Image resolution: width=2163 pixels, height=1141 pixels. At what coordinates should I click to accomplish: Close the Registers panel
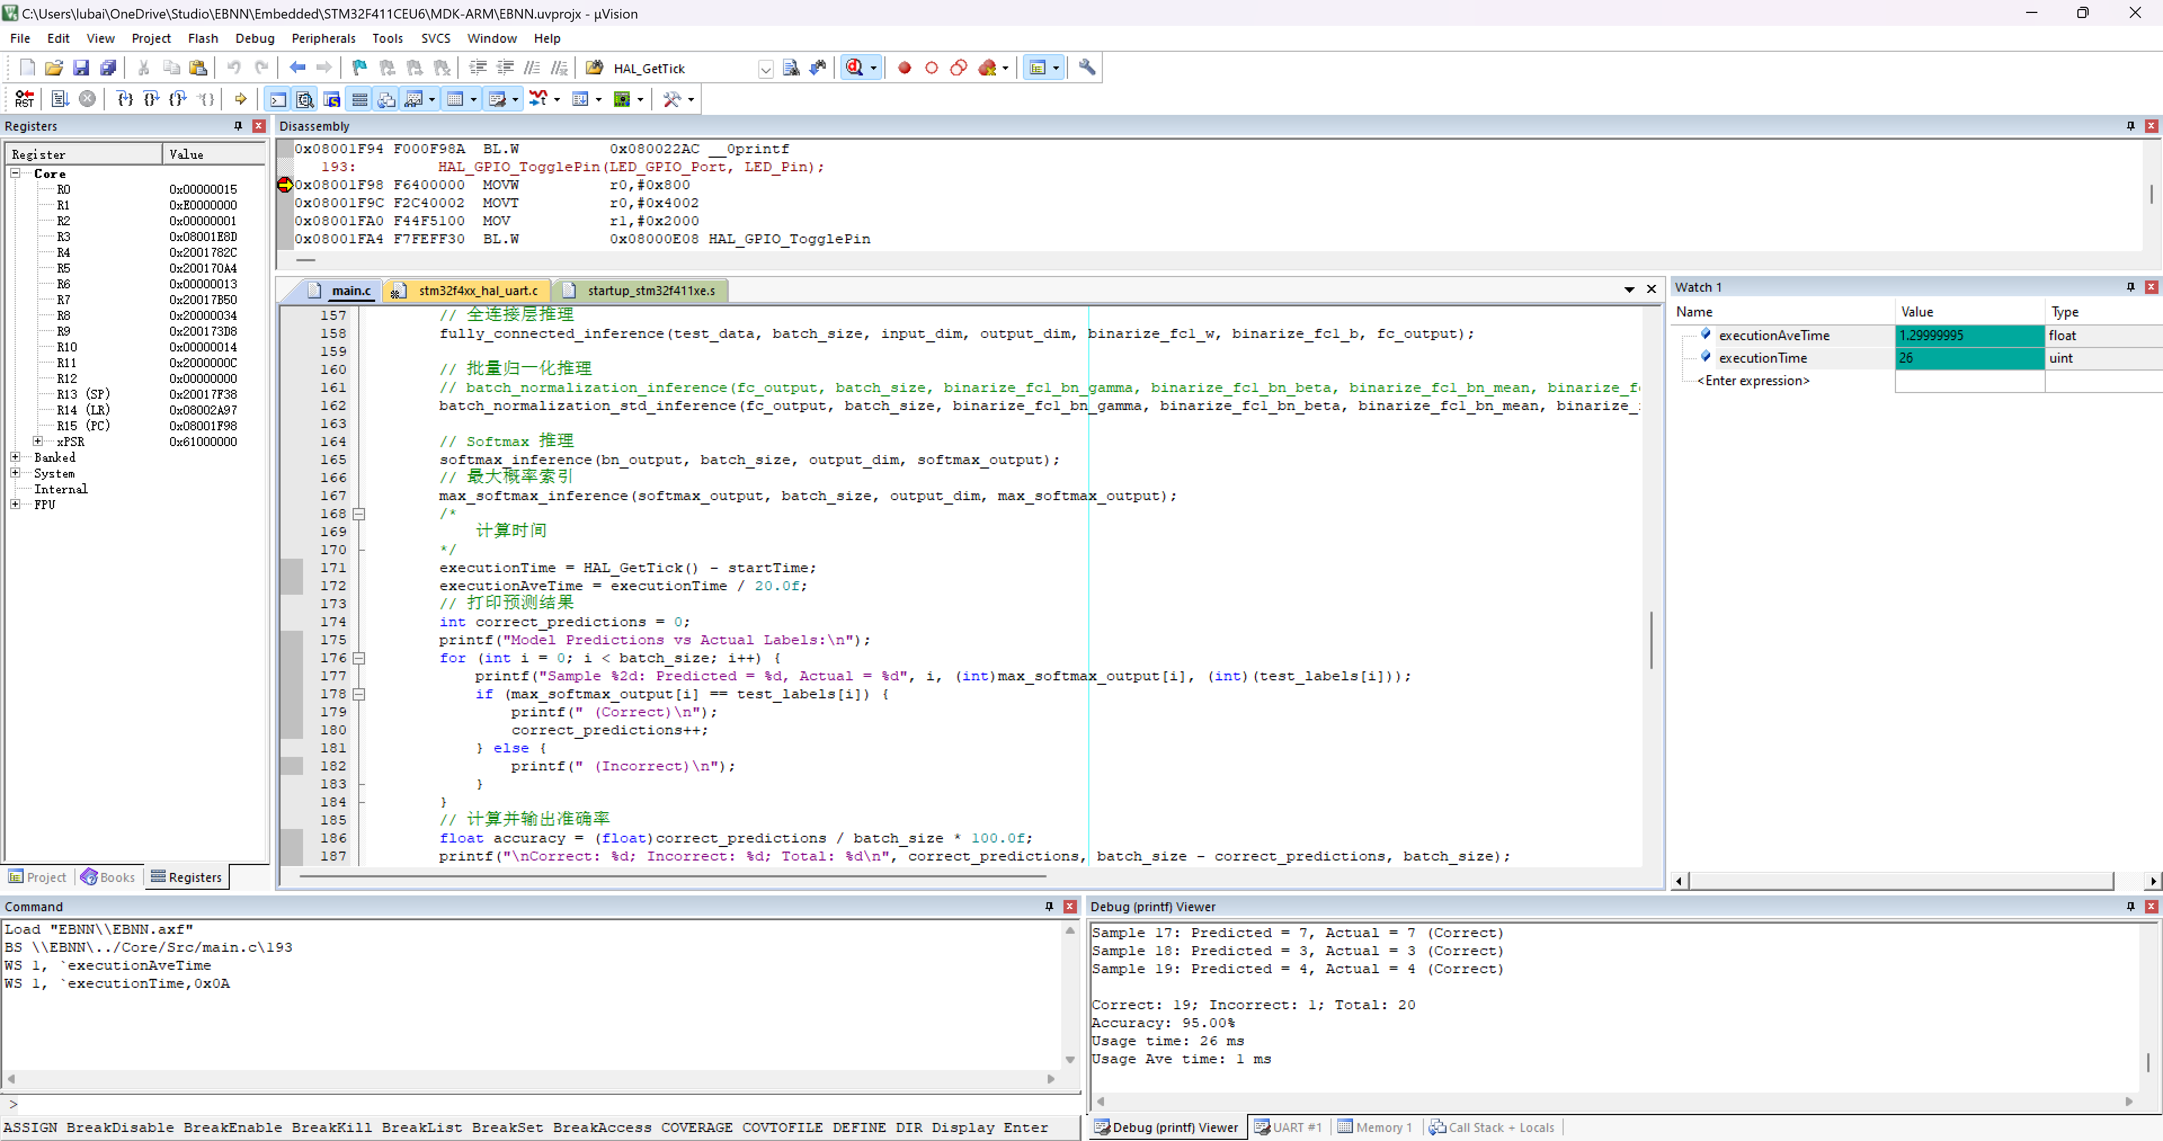point(259,126)
